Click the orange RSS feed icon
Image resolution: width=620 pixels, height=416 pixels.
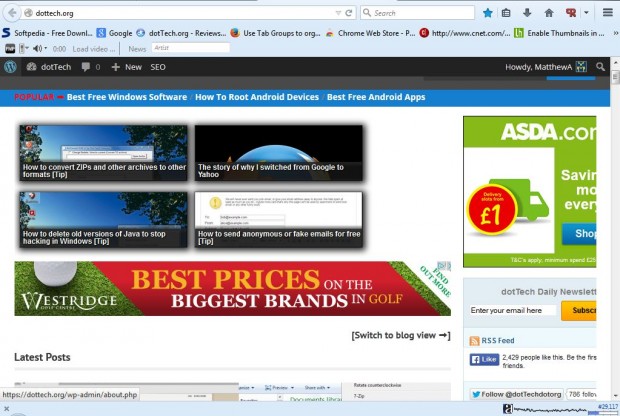pos(474,341)
